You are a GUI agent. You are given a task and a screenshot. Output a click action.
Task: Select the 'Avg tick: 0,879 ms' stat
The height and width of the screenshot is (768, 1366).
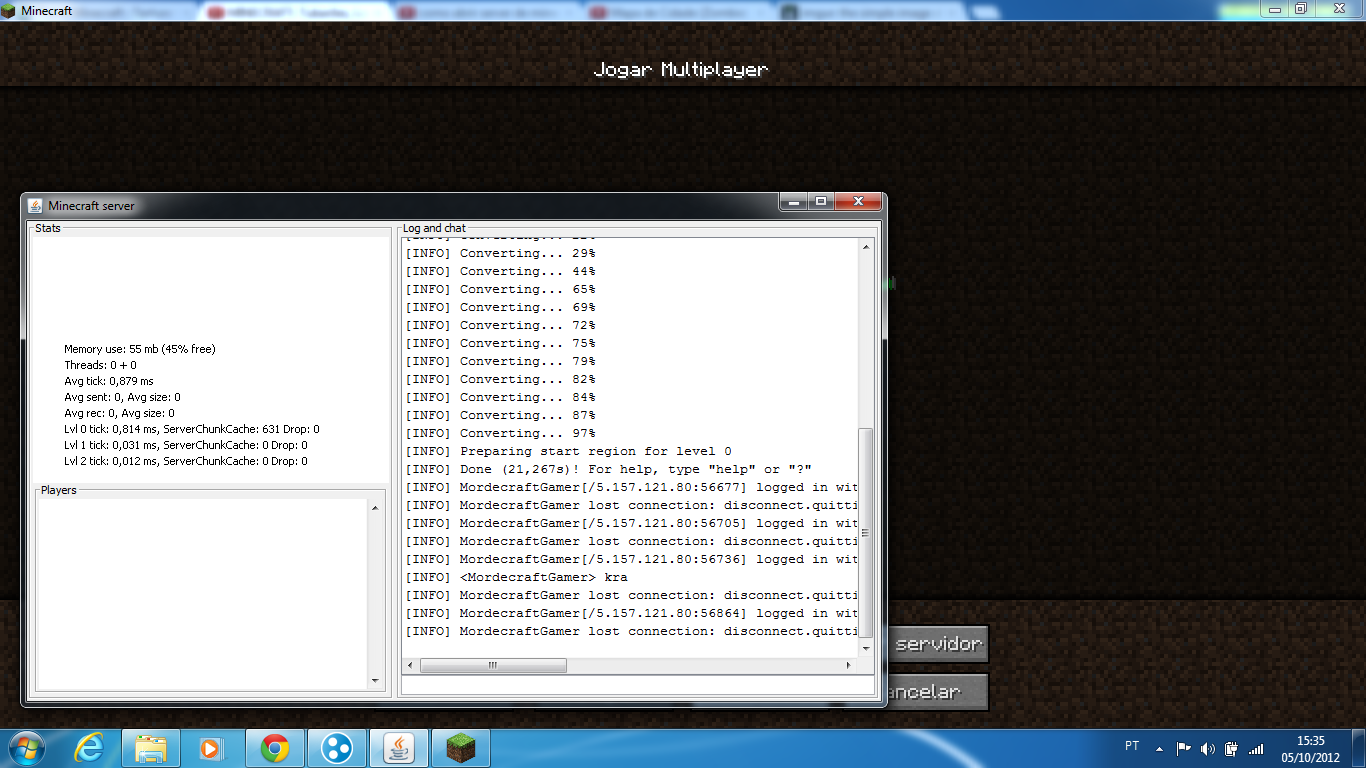tap(109, 381)
